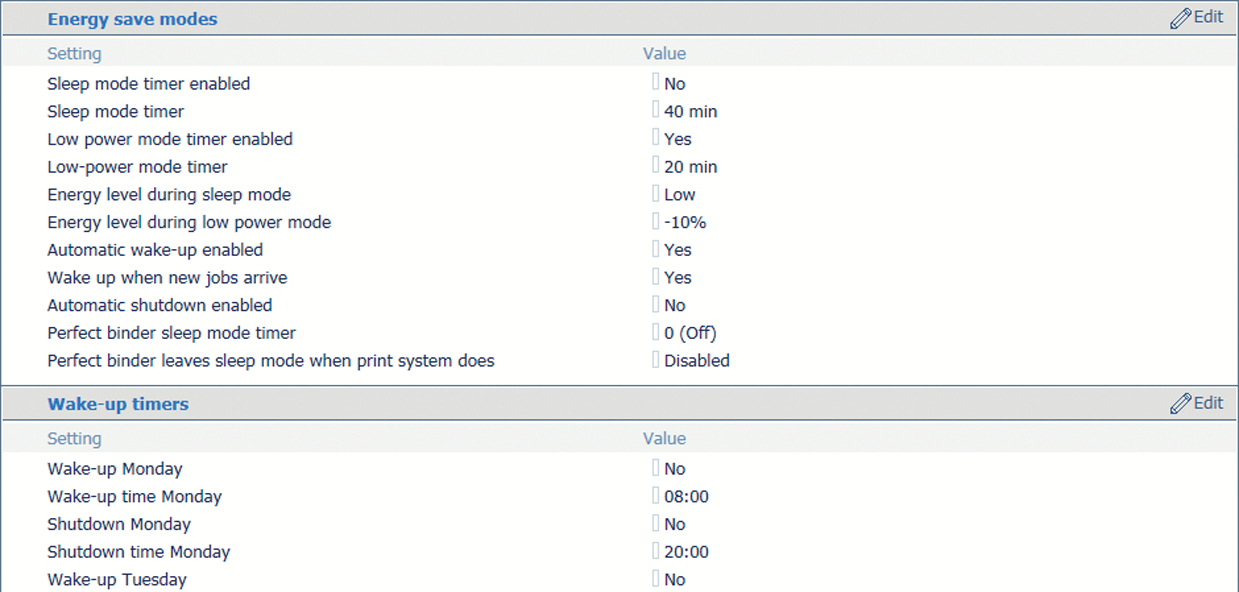Image resolution: width=1239 pixels, height=592 pixels.
Task: Click the 20 min low-power mode timer value
Action: coord(690,167)
